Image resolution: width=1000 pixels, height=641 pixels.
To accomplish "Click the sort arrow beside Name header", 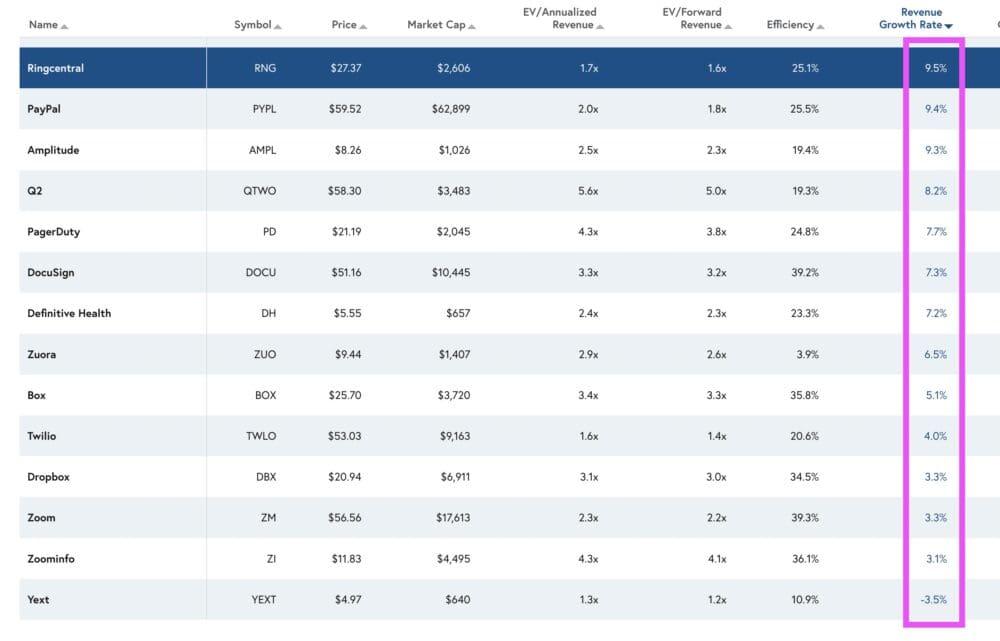I will [x=64, y=26].
